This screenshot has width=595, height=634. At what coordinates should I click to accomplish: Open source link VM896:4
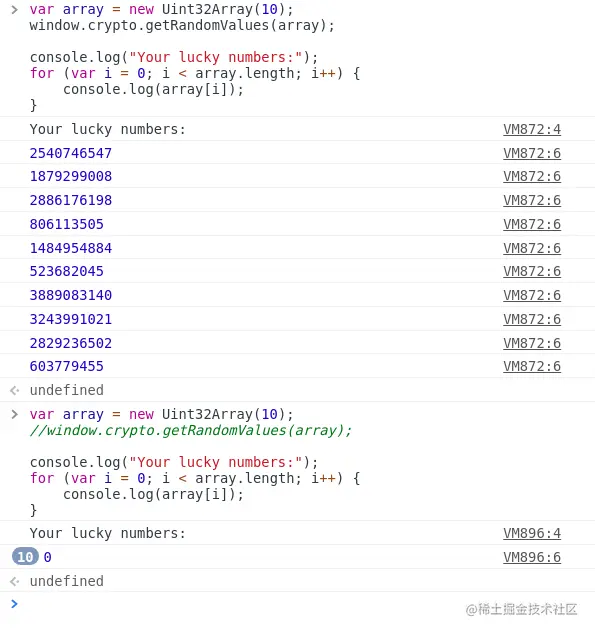(x=532, y=533)
